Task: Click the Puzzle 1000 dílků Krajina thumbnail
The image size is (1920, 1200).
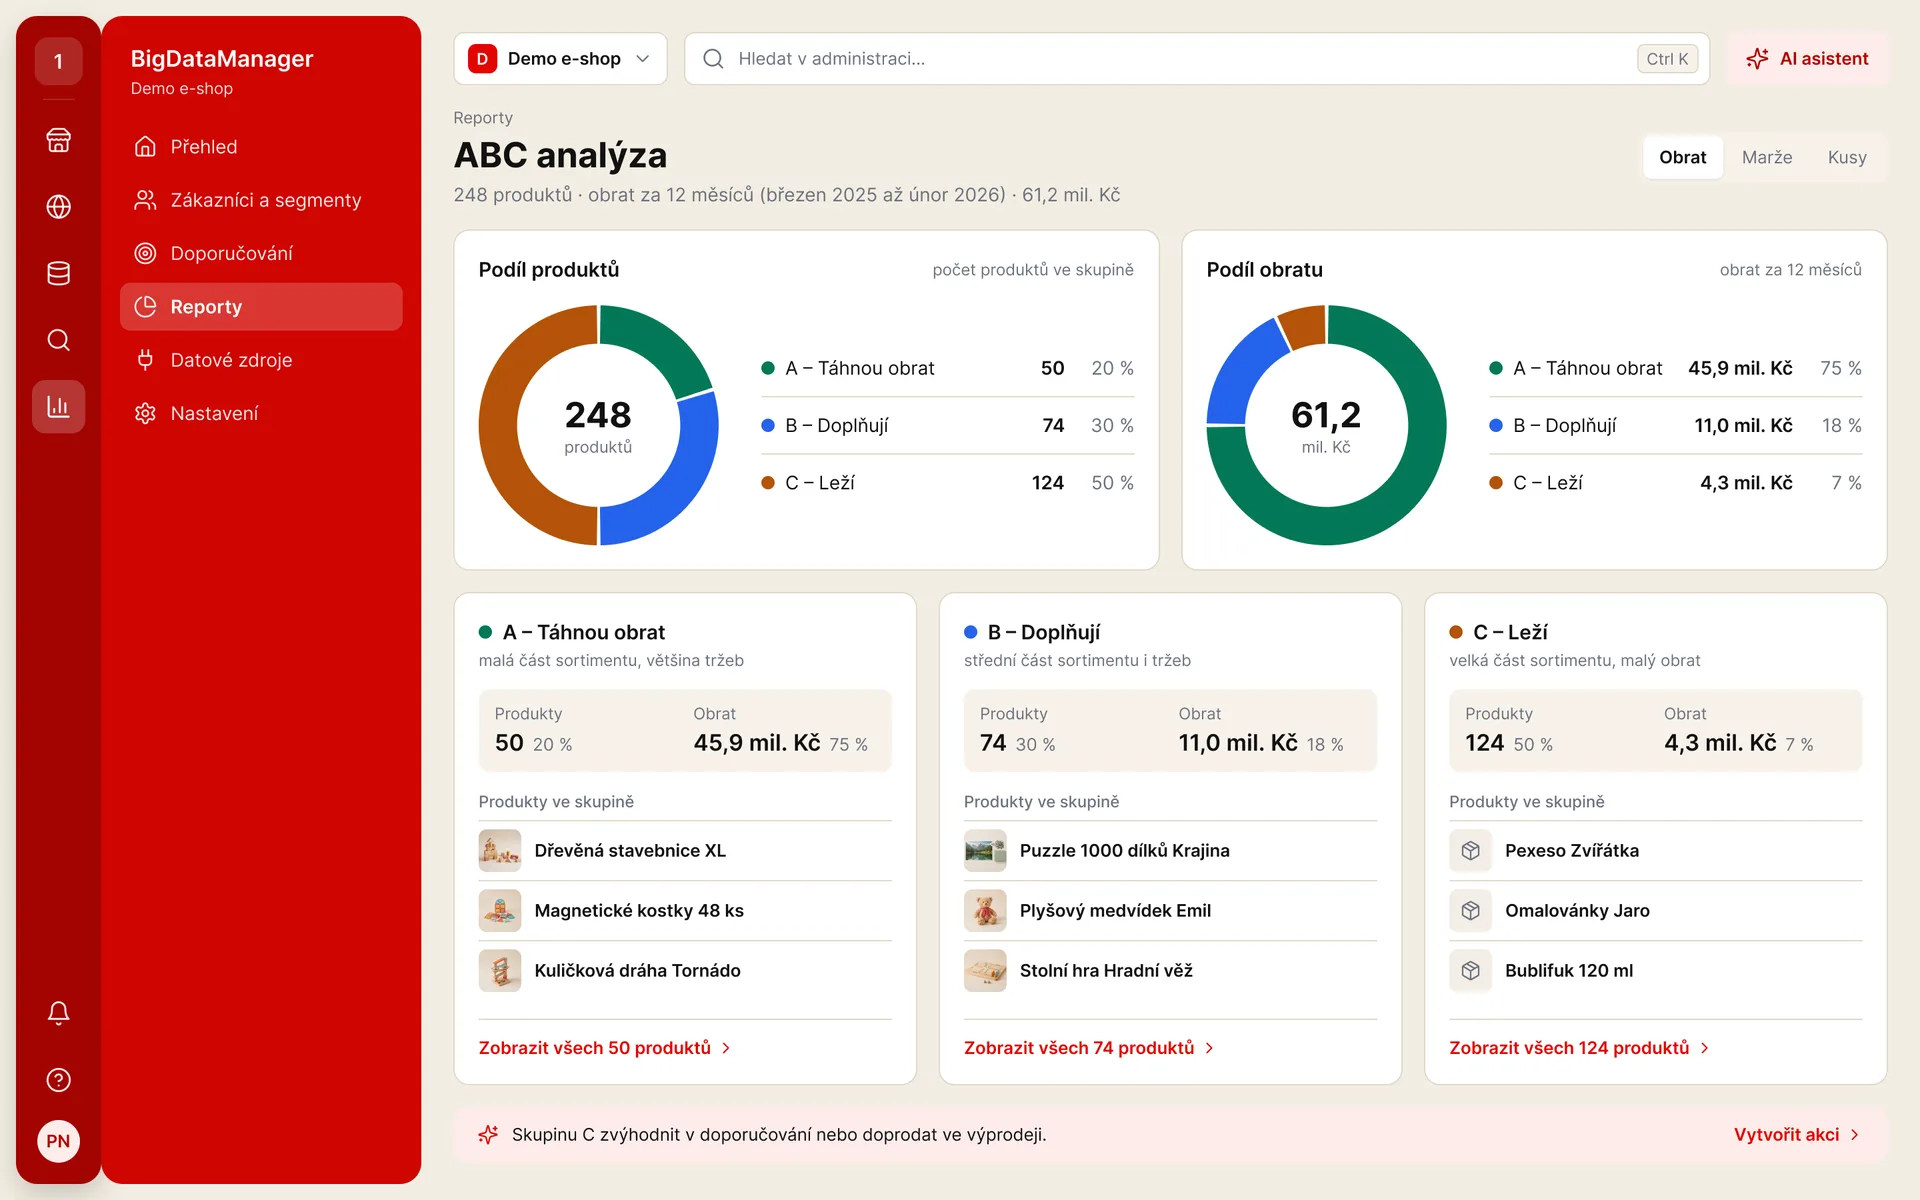Action: pyautogui.click(x=985, y=851)
